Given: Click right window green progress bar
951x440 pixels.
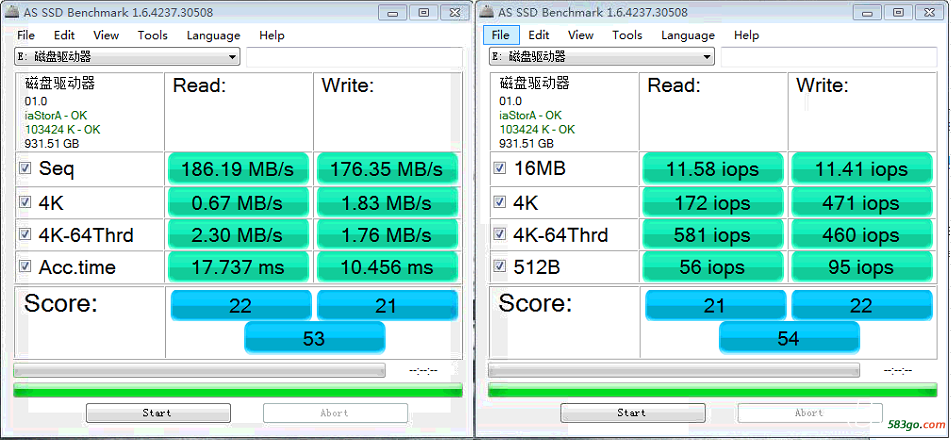Looking at the screenshot, I should click(x=713, y=390).
